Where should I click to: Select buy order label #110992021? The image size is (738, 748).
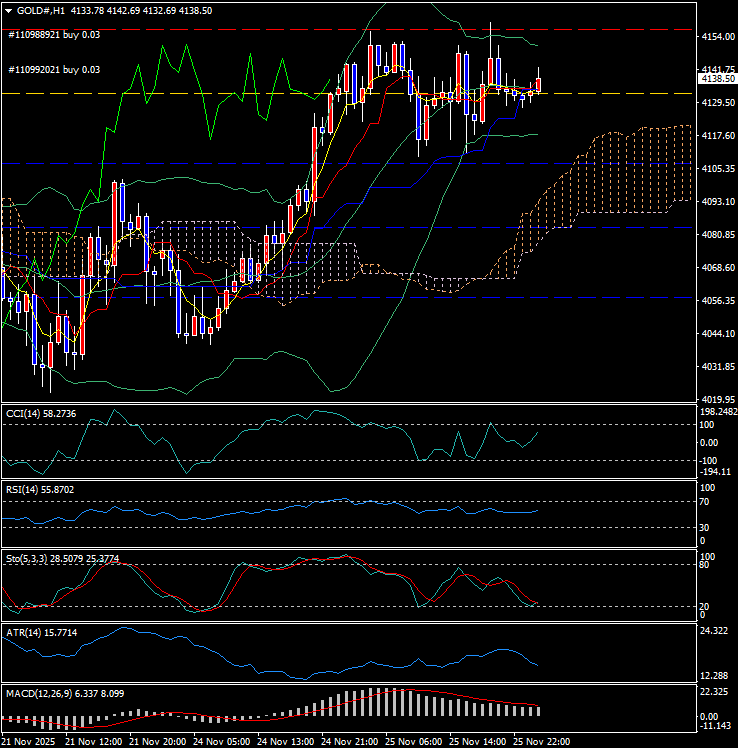tap(54, 70)
